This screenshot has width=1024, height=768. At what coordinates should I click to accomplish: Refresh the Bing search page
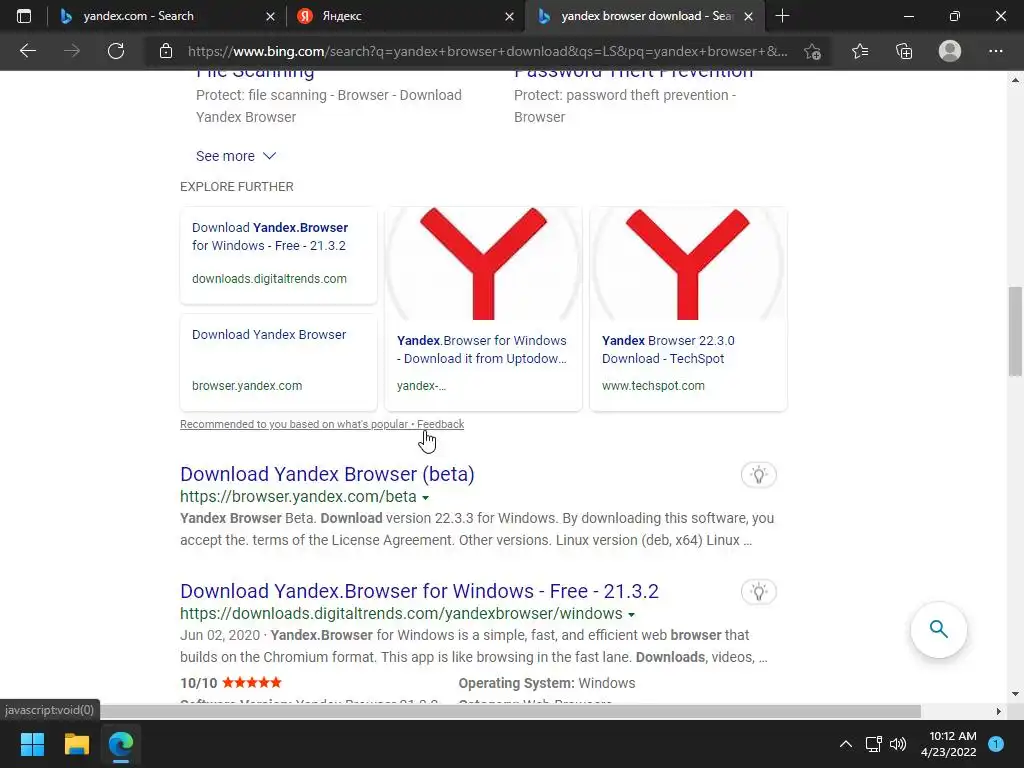point(116,51)
